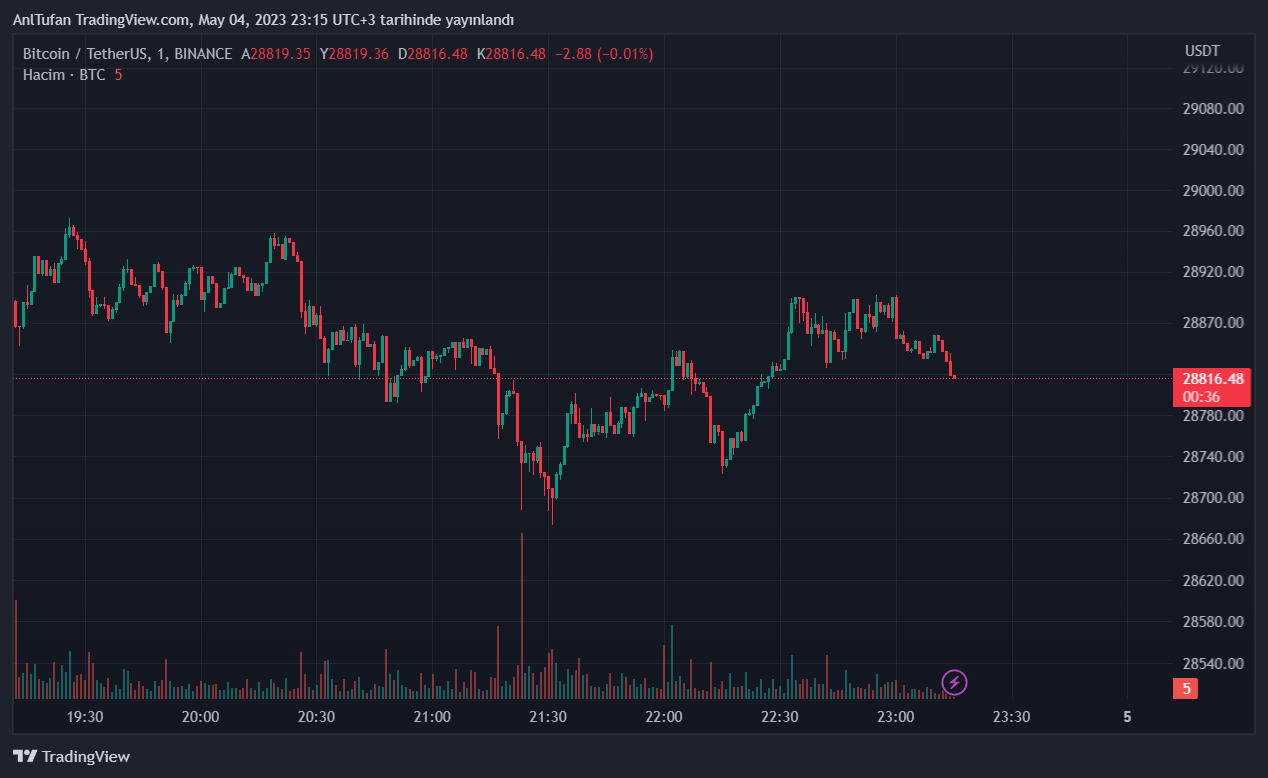Viewport: 1268px width, 778px height.
Task: Click the TradingView logo at bottom left
Action: click(x=71, y=756)
